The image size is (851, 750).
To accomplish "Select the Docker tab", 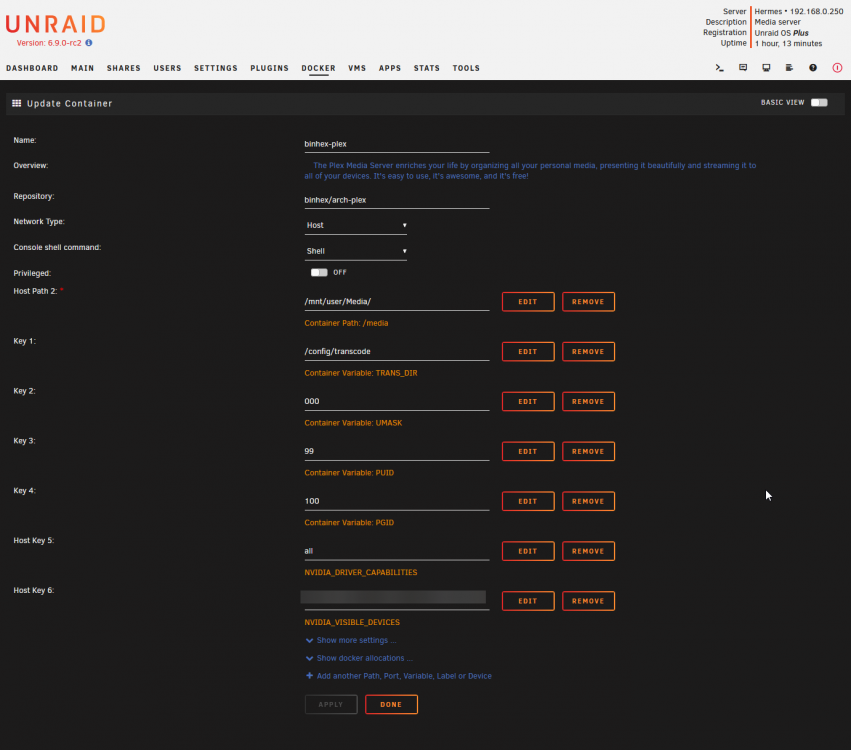I will pyautogui.click(x=319, y=68).
